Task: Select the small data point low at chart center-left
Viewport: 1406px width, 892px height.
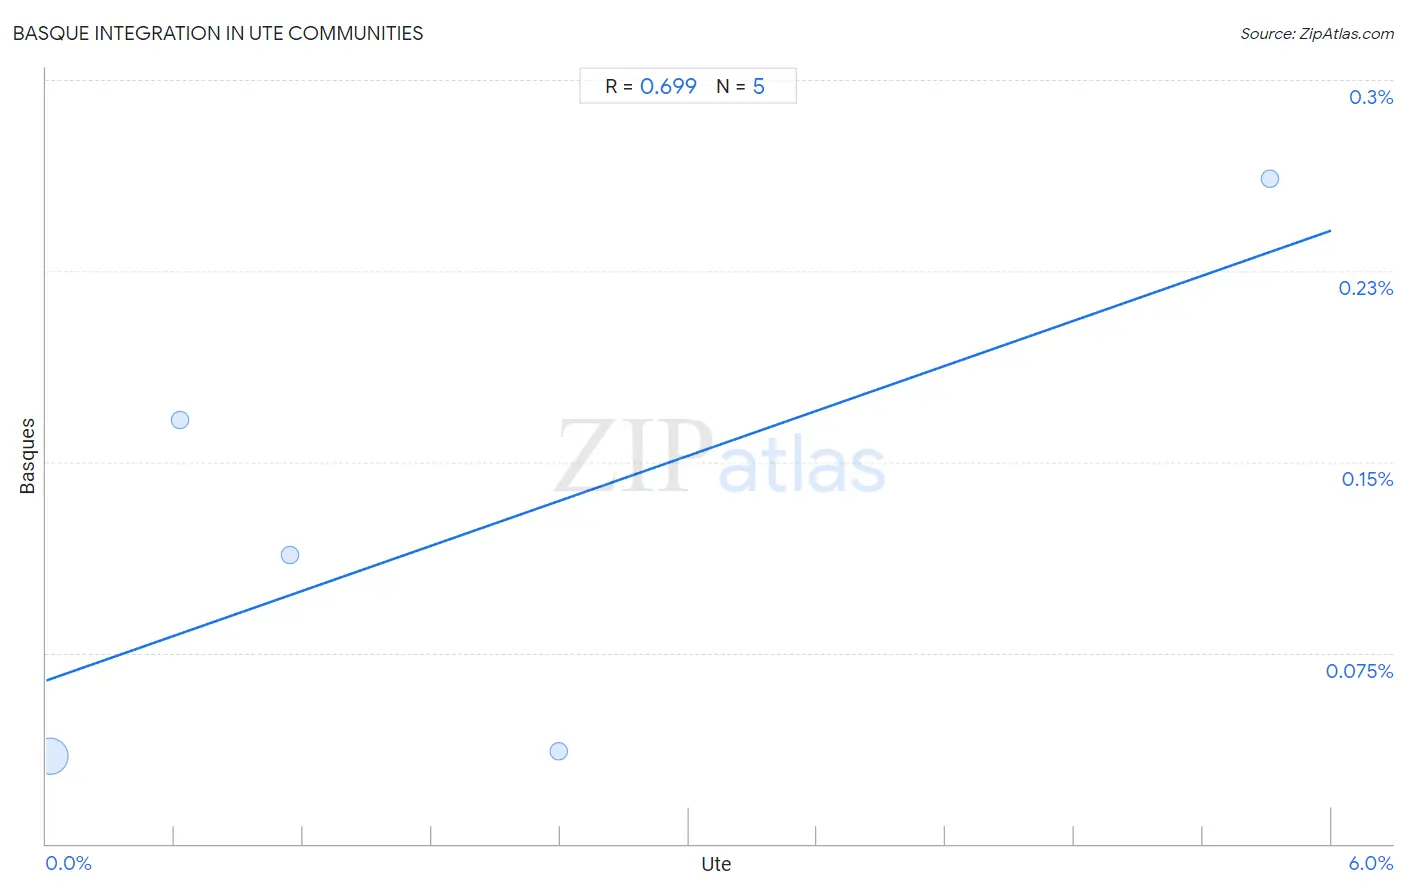Action: pos(559,751)
